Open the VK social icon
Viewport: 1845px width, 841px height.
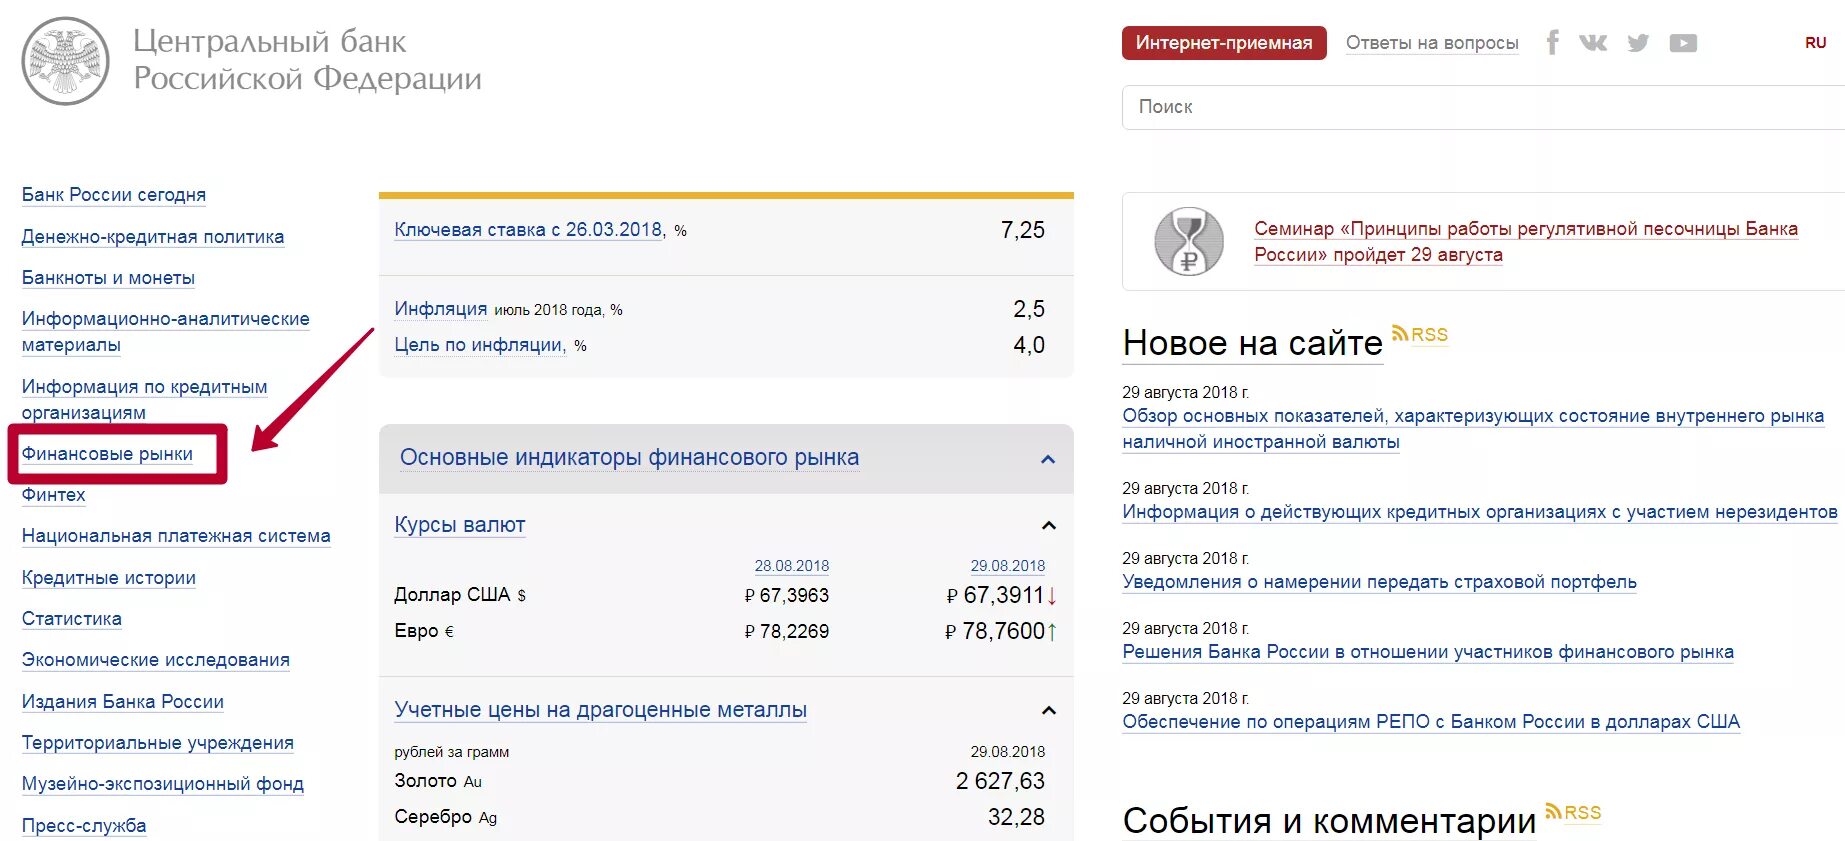(1593, 42)
